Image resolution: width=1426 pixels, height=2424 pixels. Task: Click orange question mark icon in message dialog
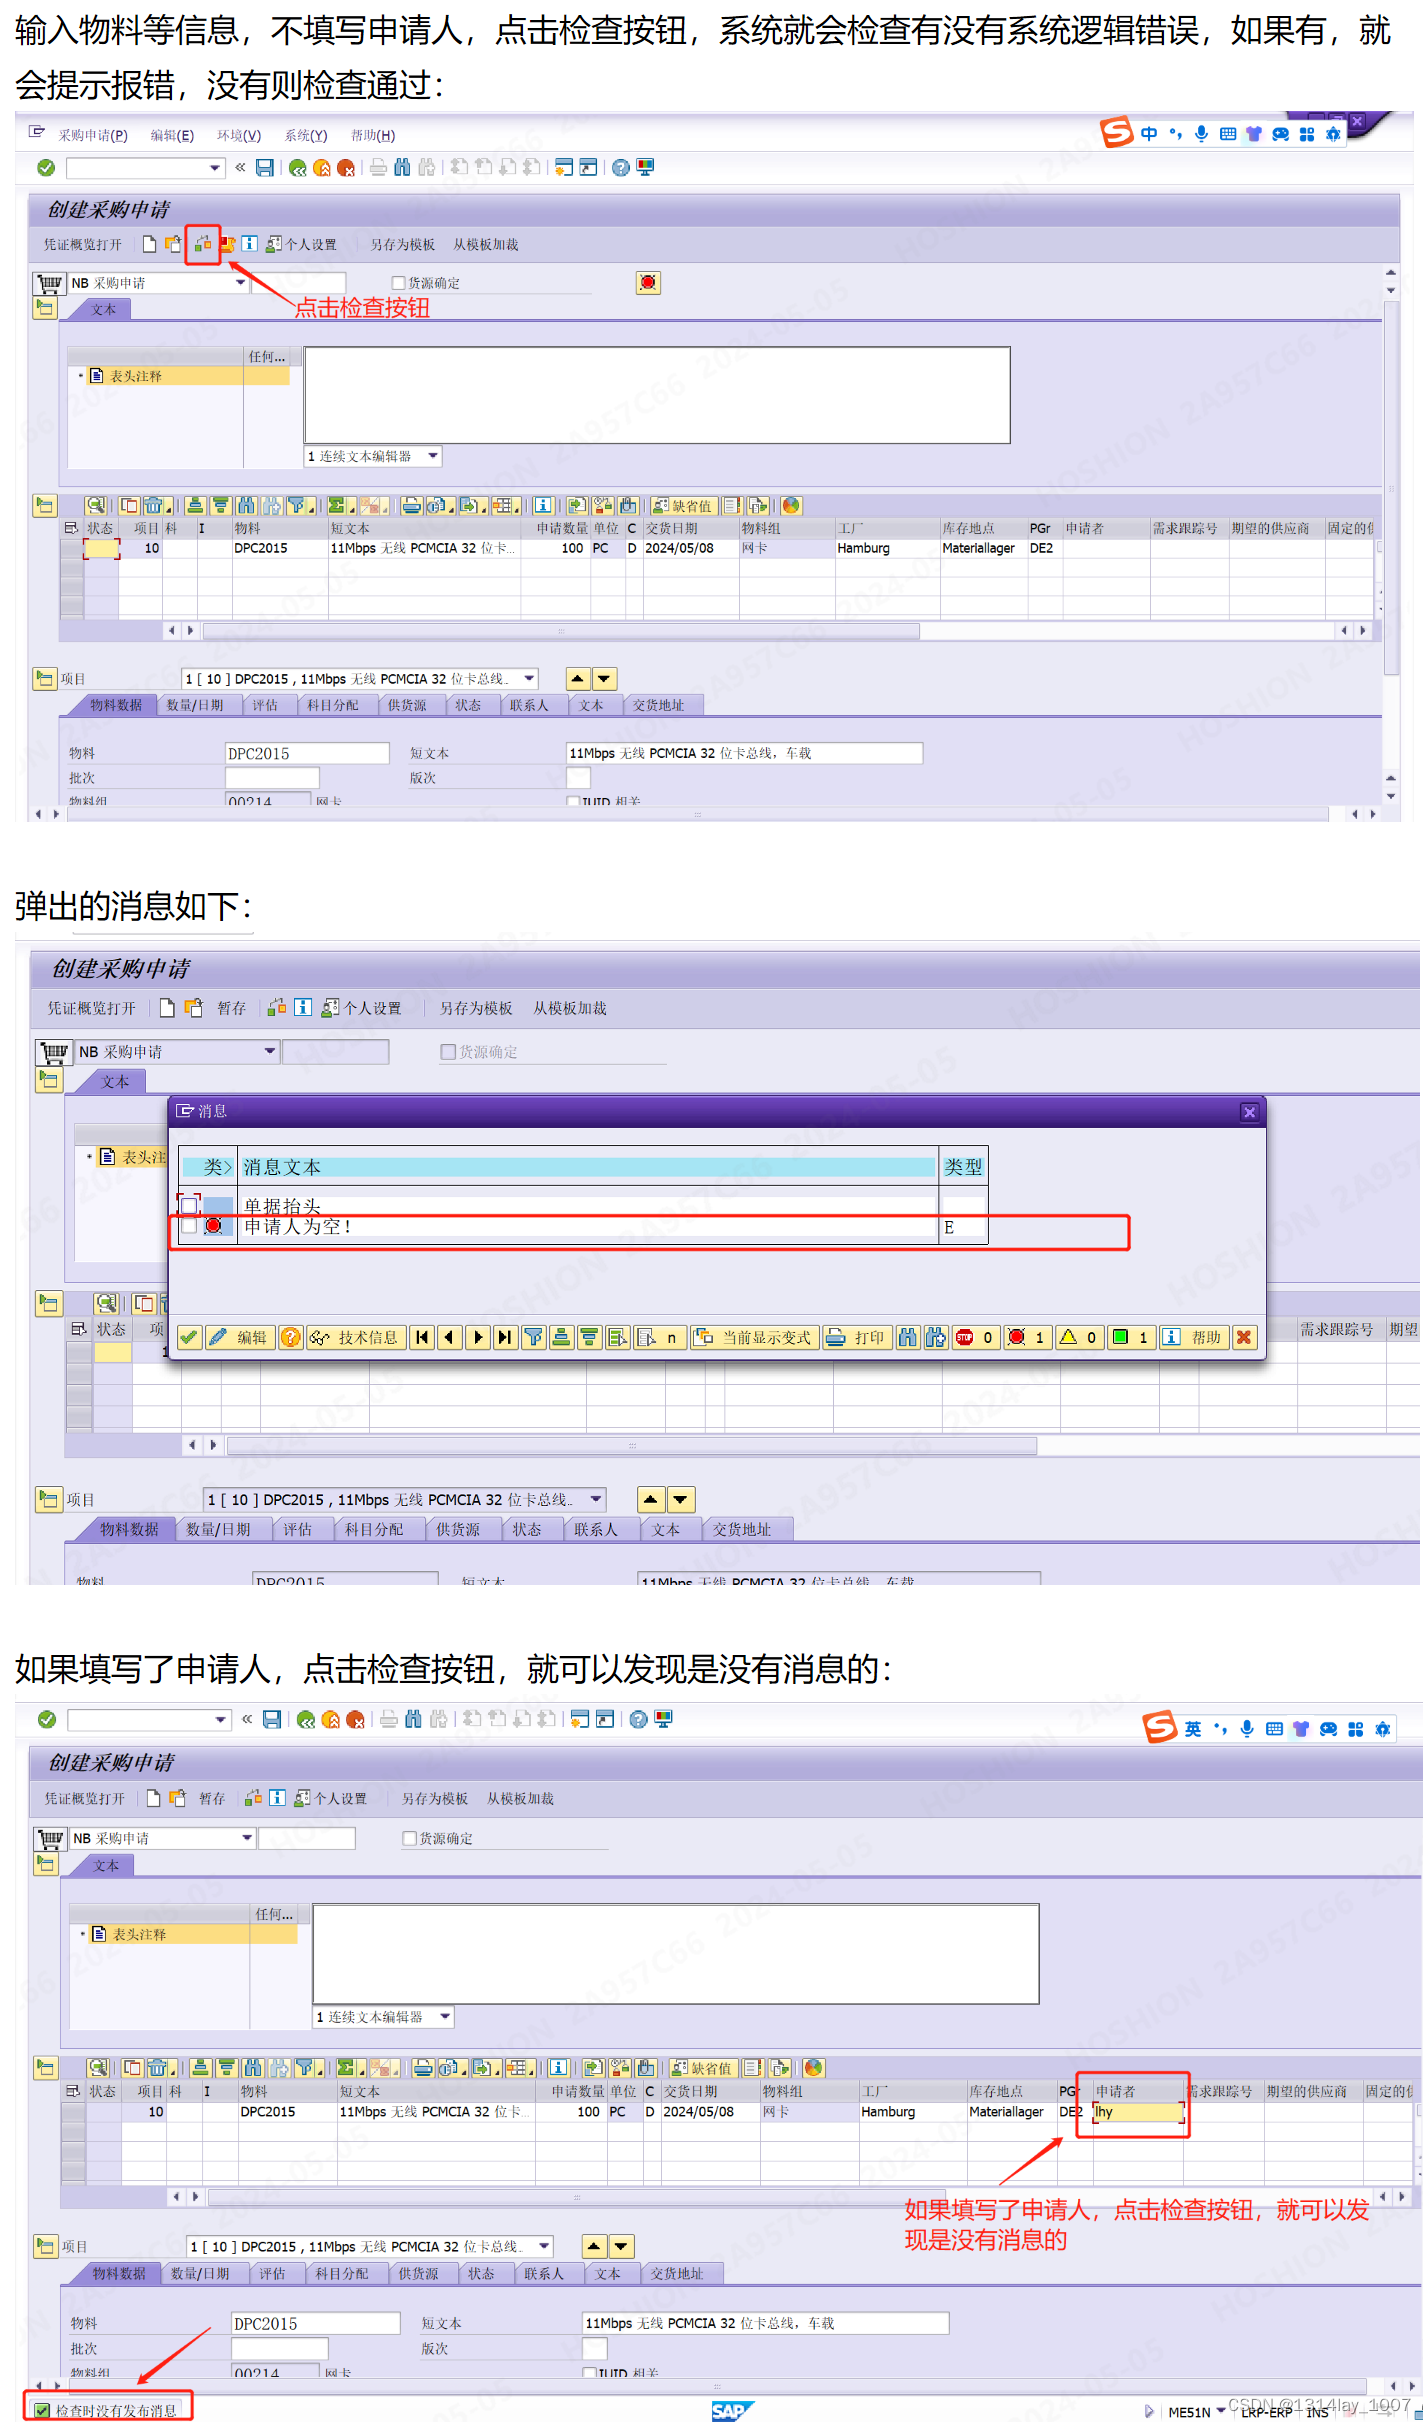click(x=290, y=1337)
